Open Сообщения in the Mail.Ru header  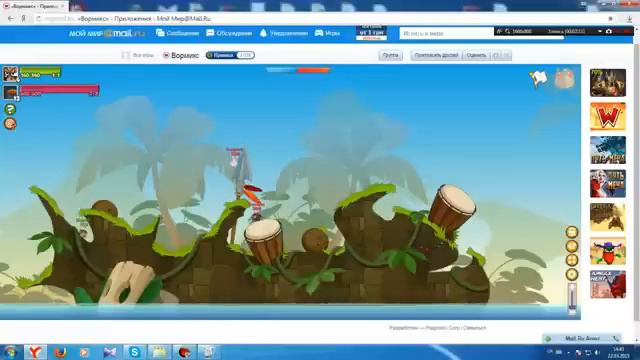tap(178, 33)
